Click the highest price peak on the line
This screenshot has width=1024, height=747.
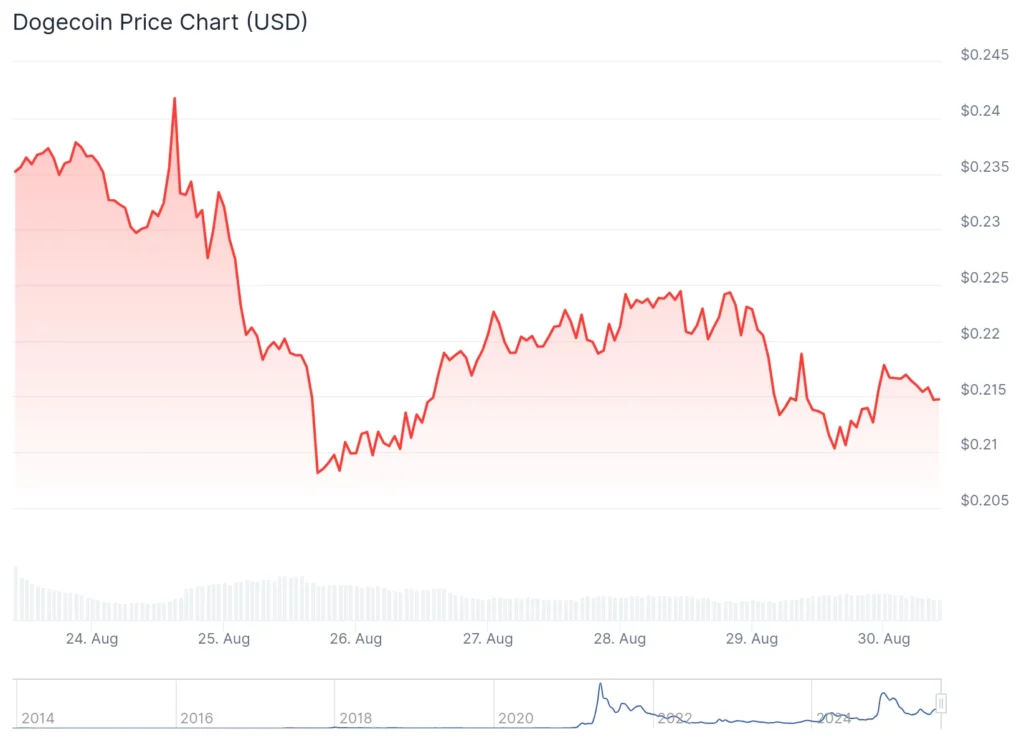point(175,98)
